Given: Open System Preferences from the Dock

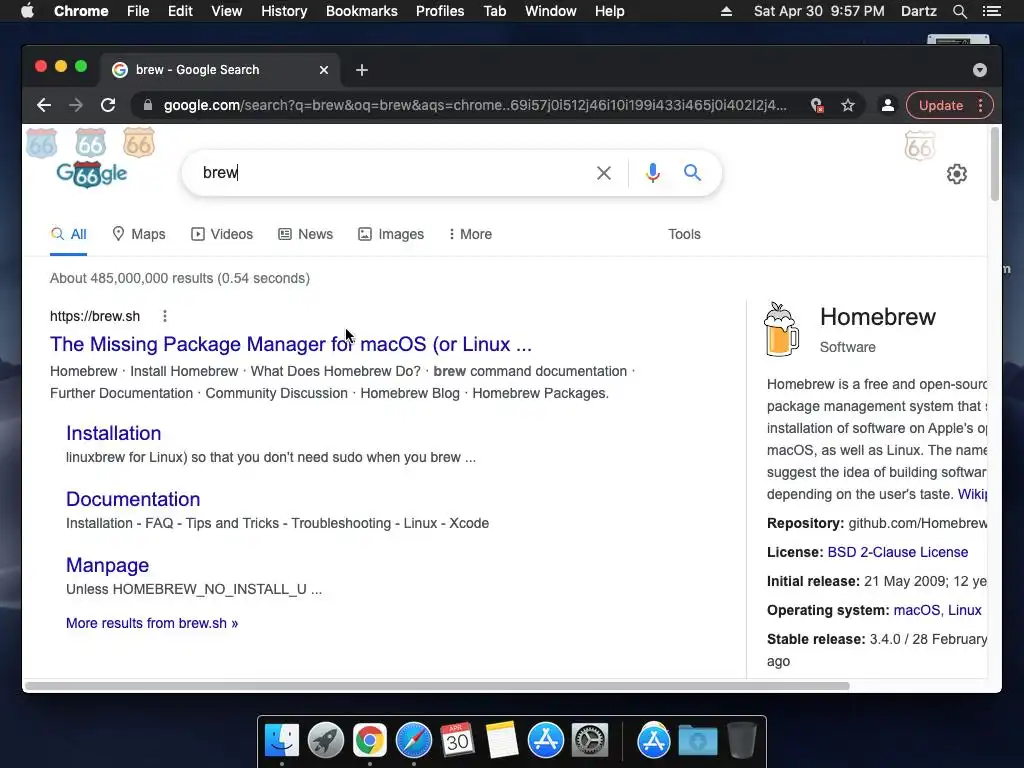Looking at the screenshot, I should [590, 740].
